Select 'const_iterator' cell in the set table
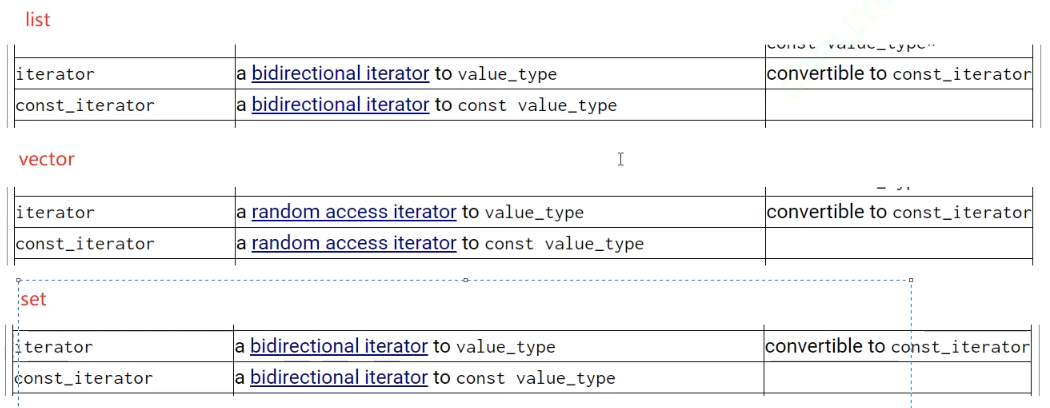Screen dimensions: 1050x408 click(x=85, y=378)
